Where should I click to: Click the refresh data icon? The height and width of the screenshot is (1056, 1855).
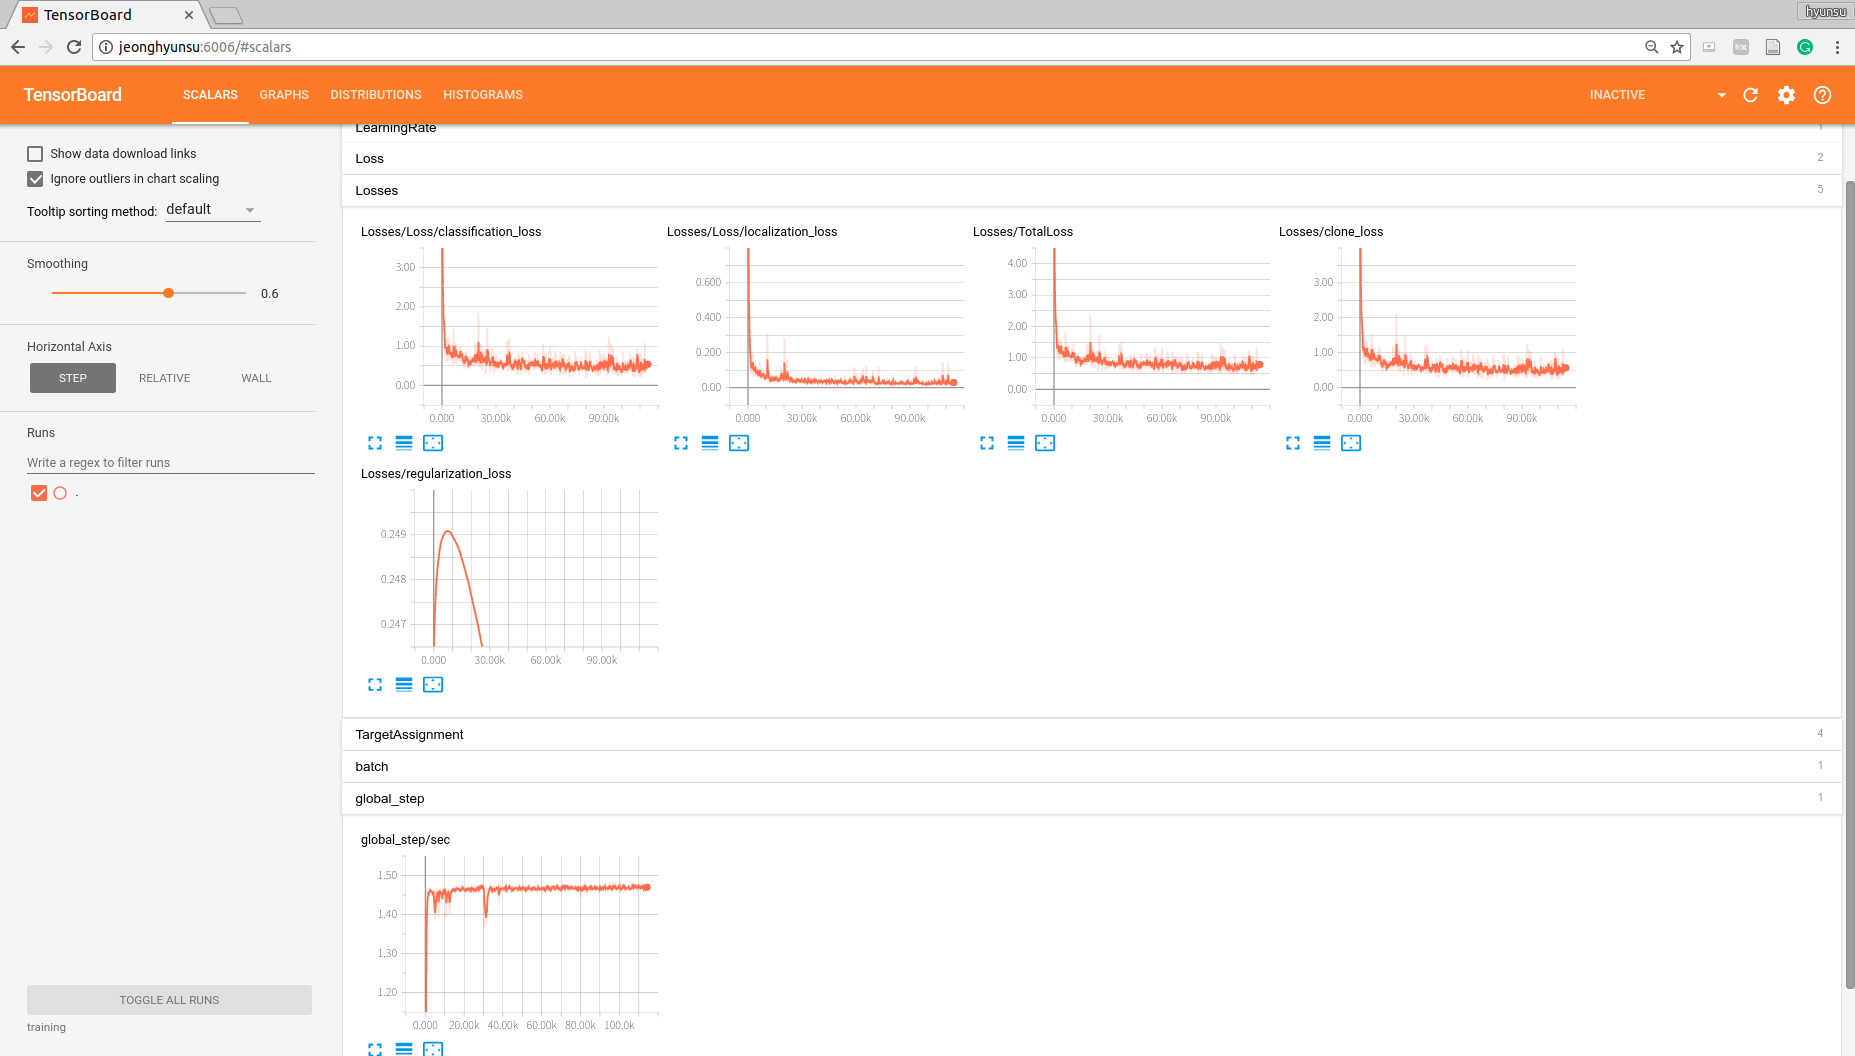pyautogui.click(x=1750, y=95)
